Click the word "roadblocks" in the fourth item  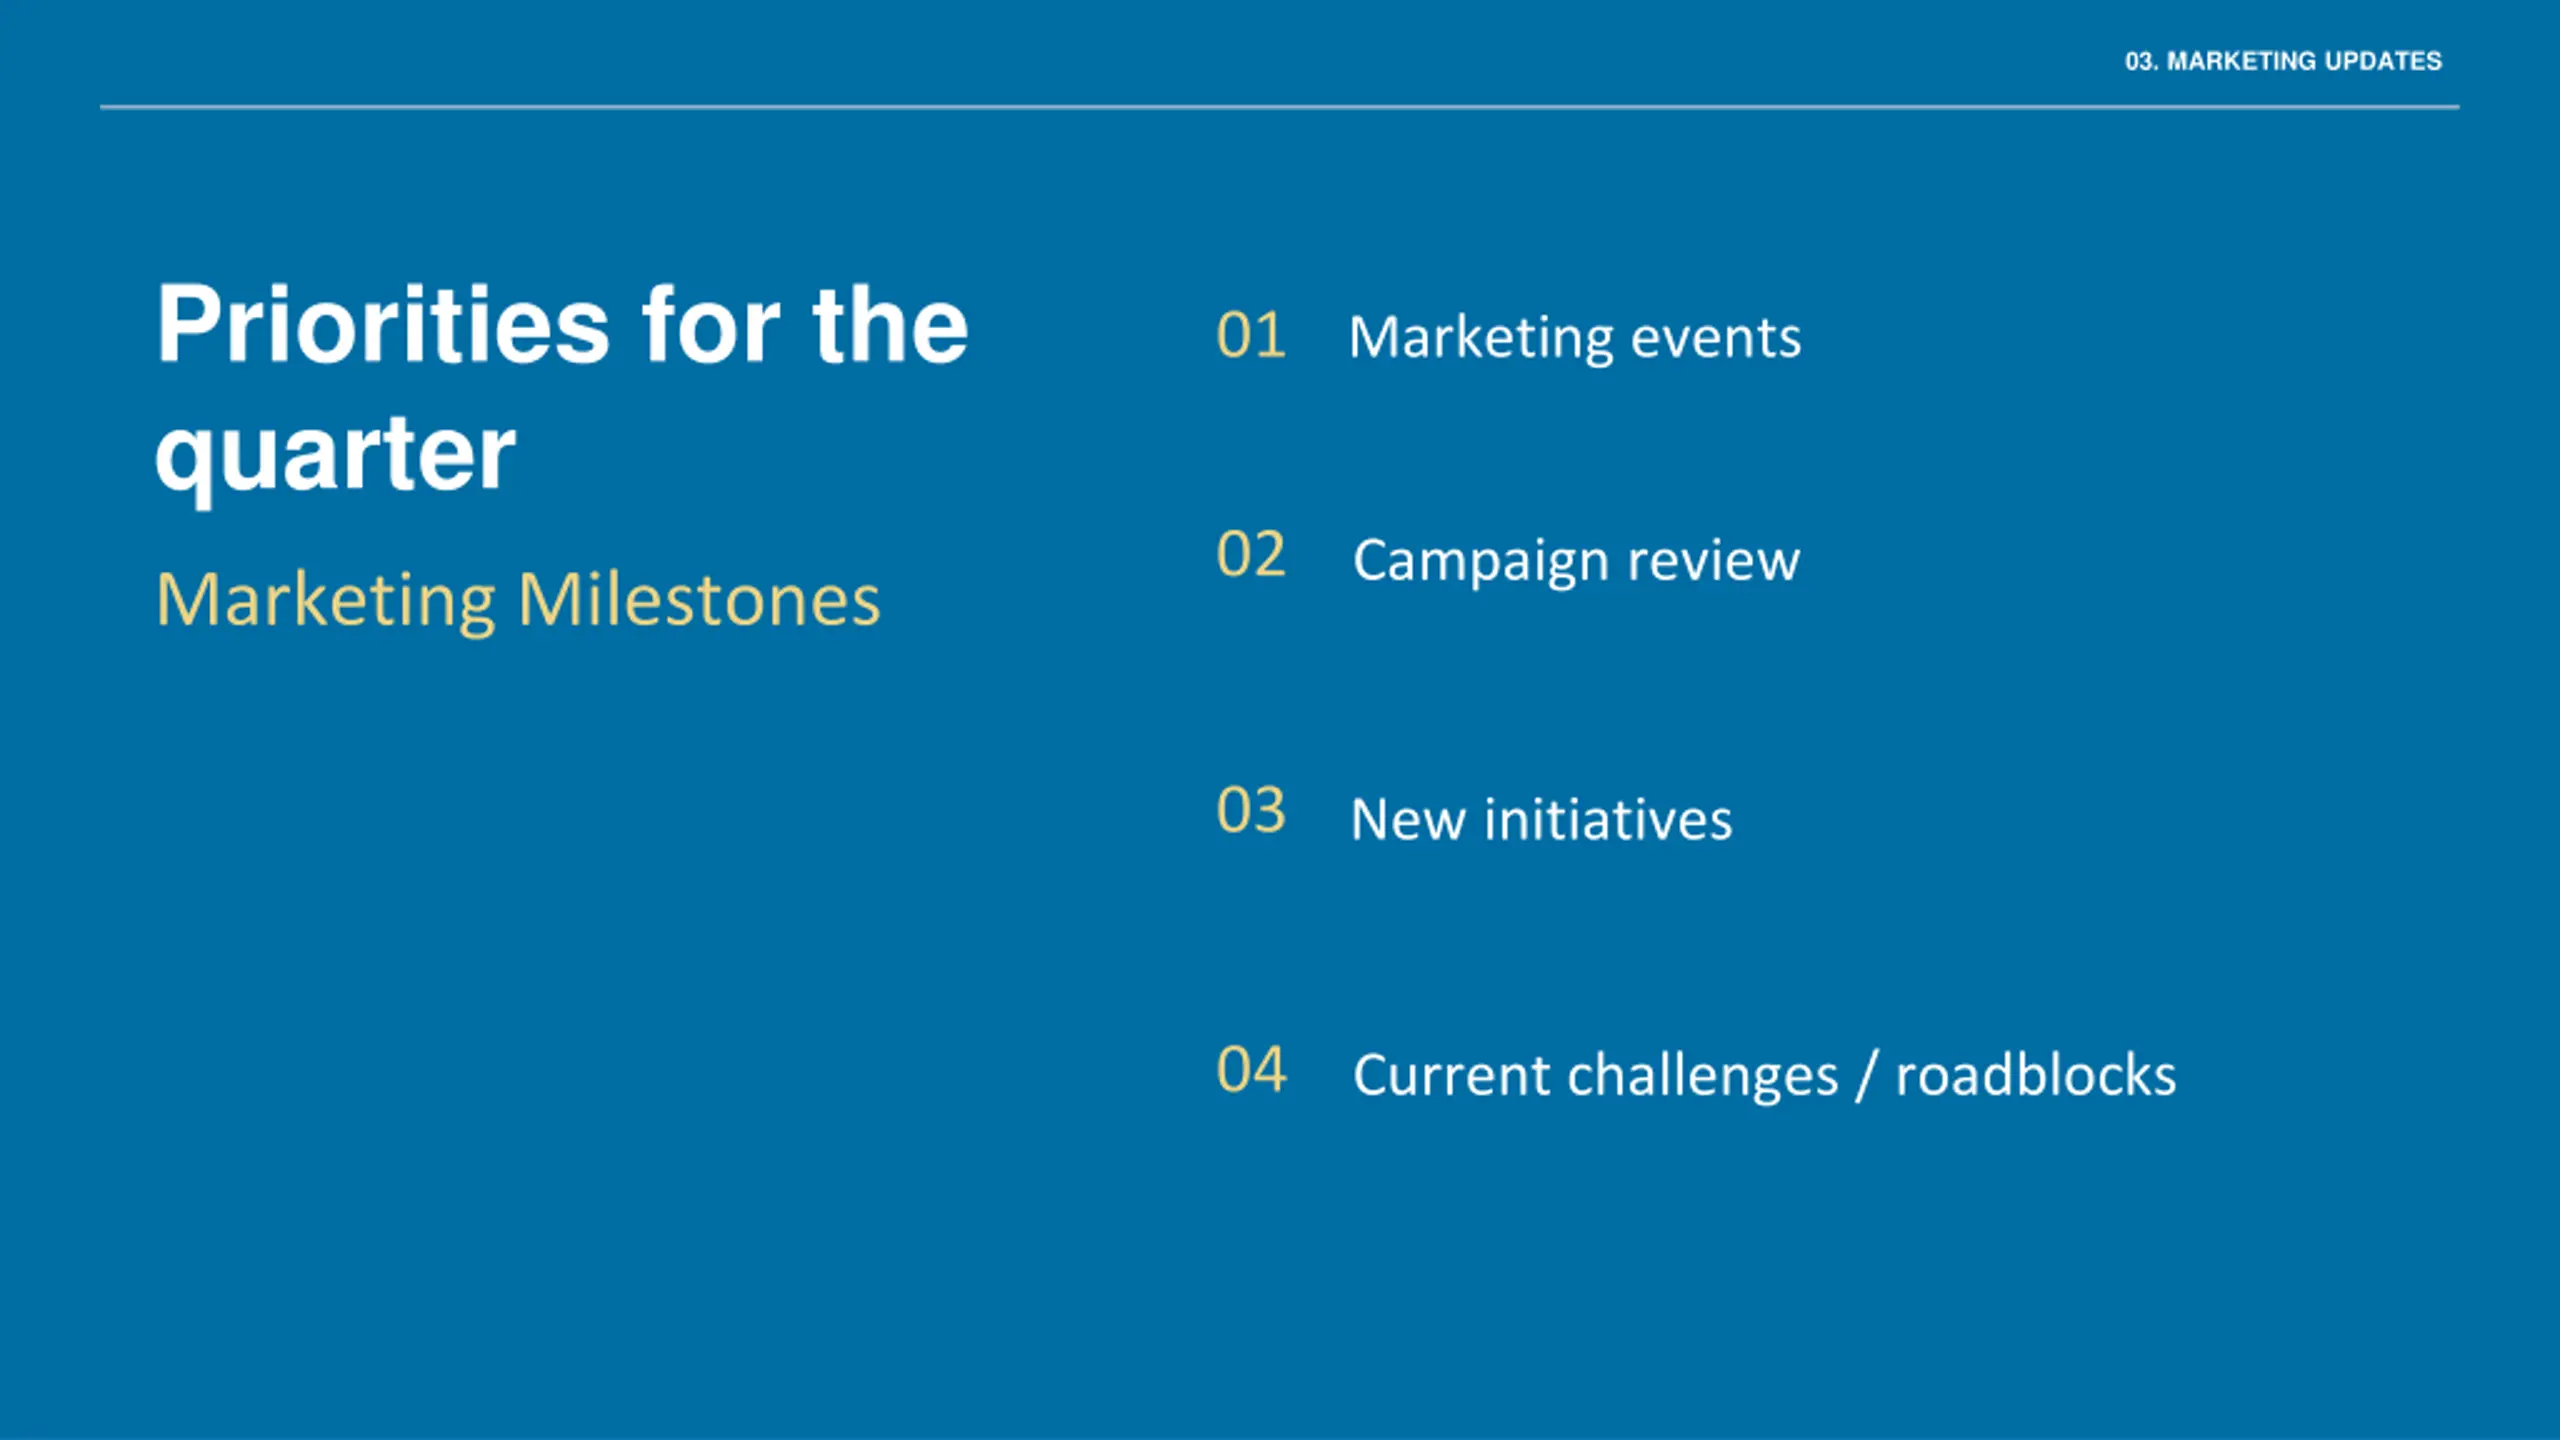(x=2036, y=1077)
